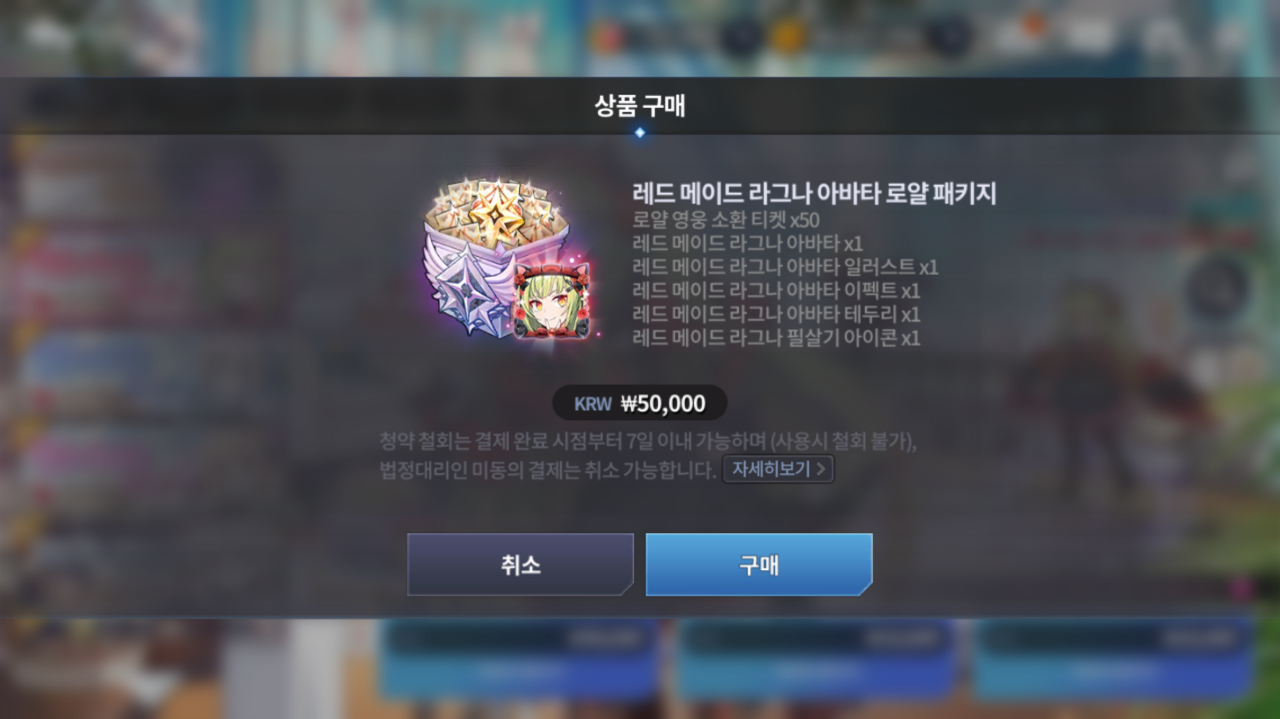Click the Red Maid Ragna avatar portrait

coord(551,301)
